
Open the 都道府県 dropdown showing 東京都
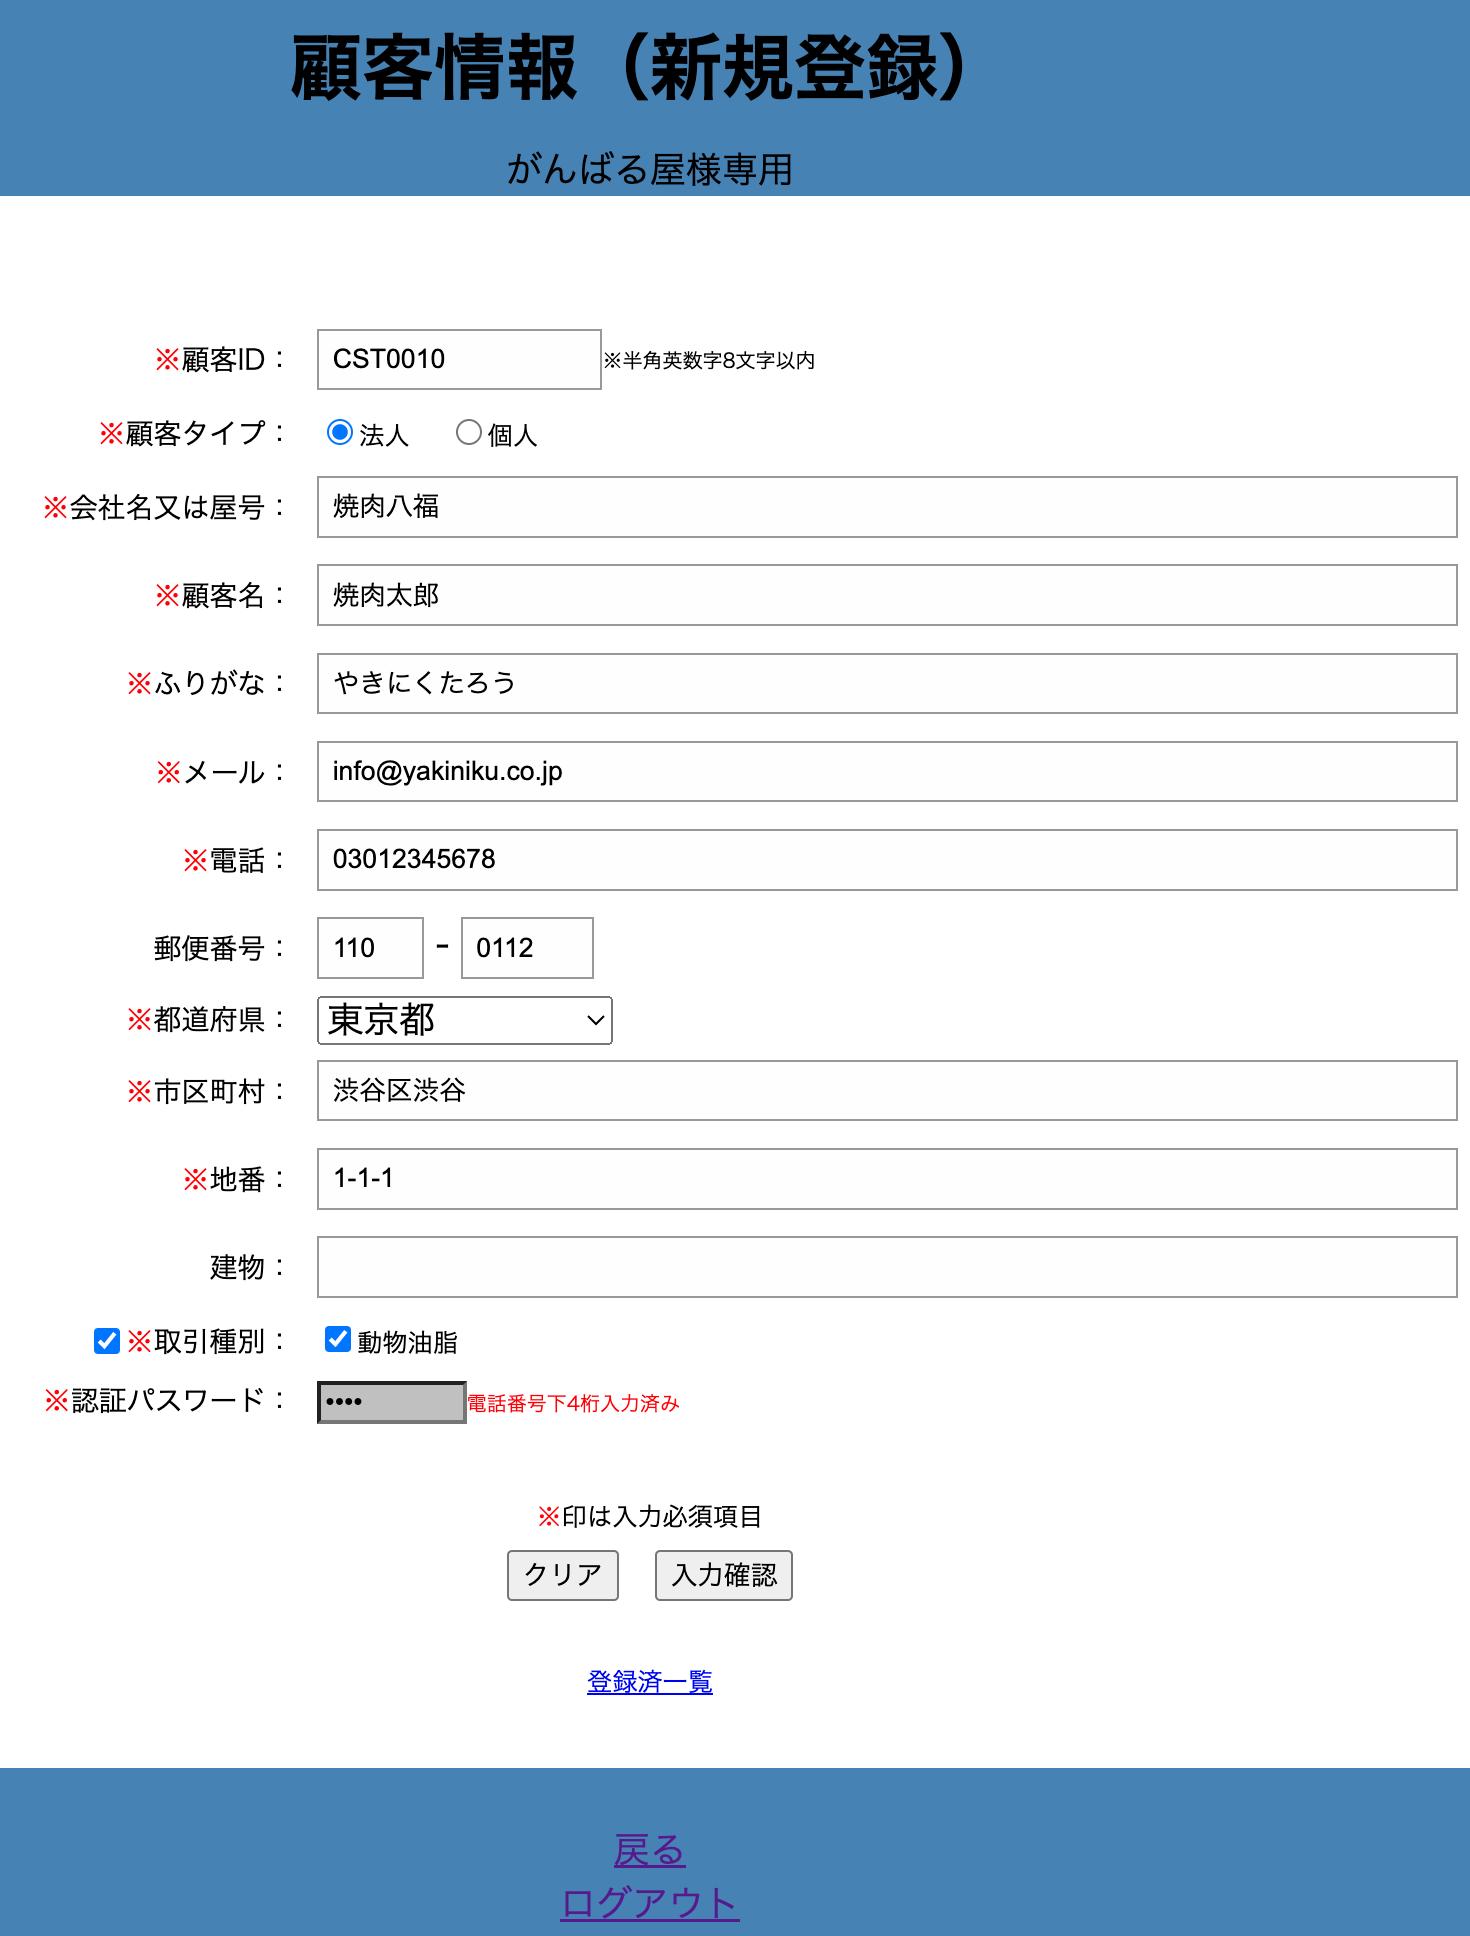coord(464,1020)
